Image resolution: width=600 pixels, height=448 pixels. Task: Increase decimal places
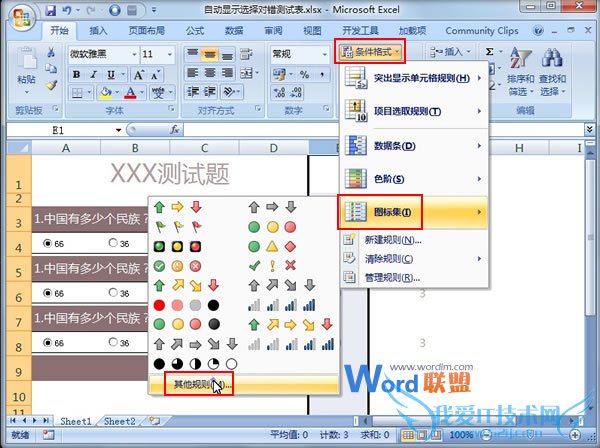point(279,92)
